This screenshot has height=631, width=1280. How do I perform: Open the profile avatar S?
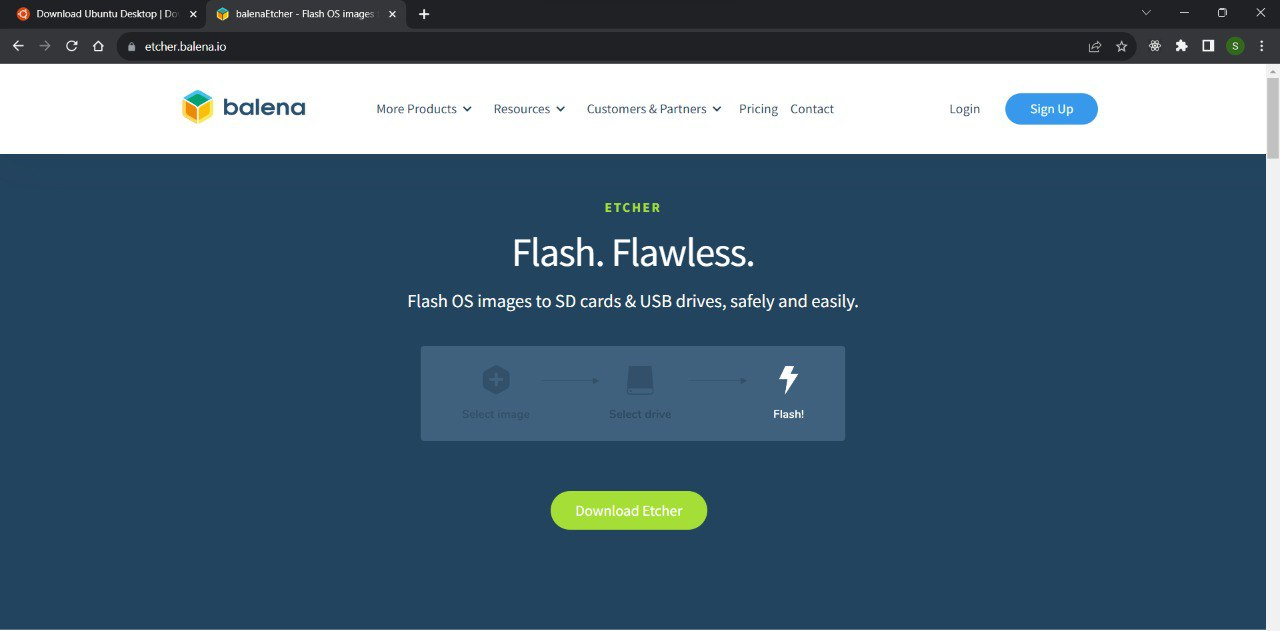(x=1235, y=46)
